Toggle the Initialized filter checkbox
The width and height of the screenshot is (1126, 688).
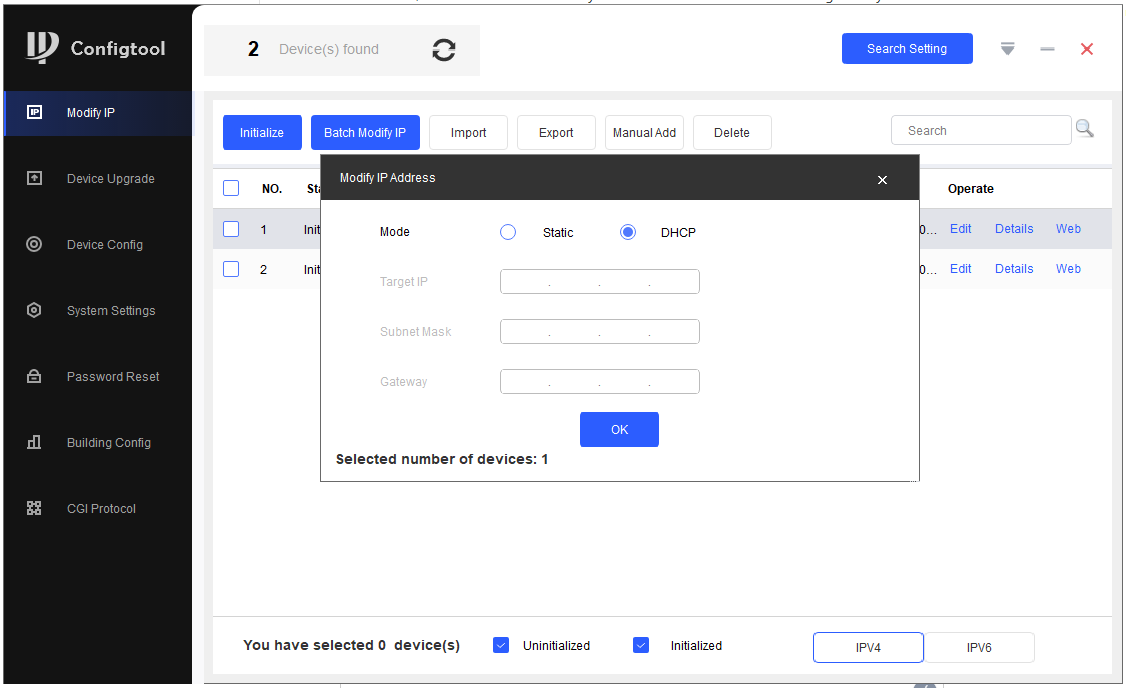(x=641, y=645)
